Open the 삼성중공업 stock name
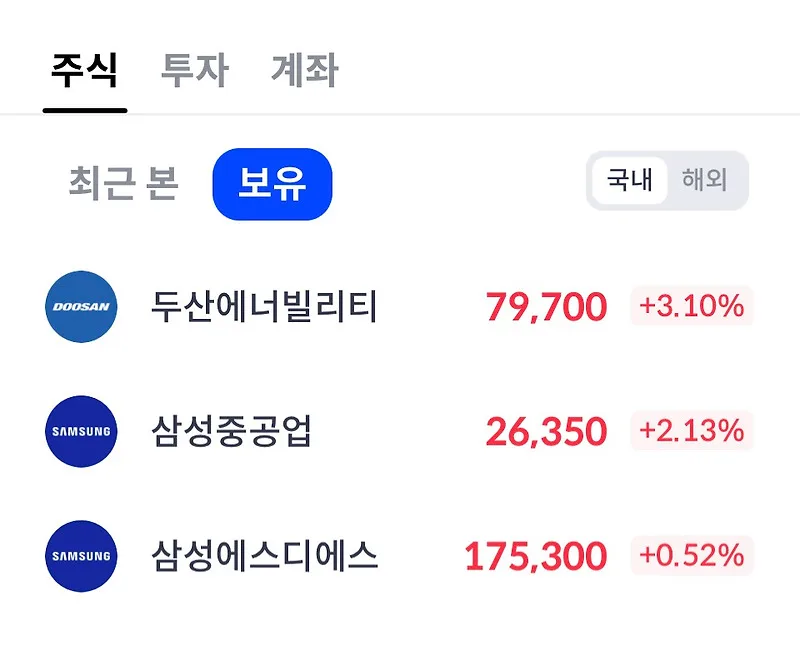 point(231,431)
